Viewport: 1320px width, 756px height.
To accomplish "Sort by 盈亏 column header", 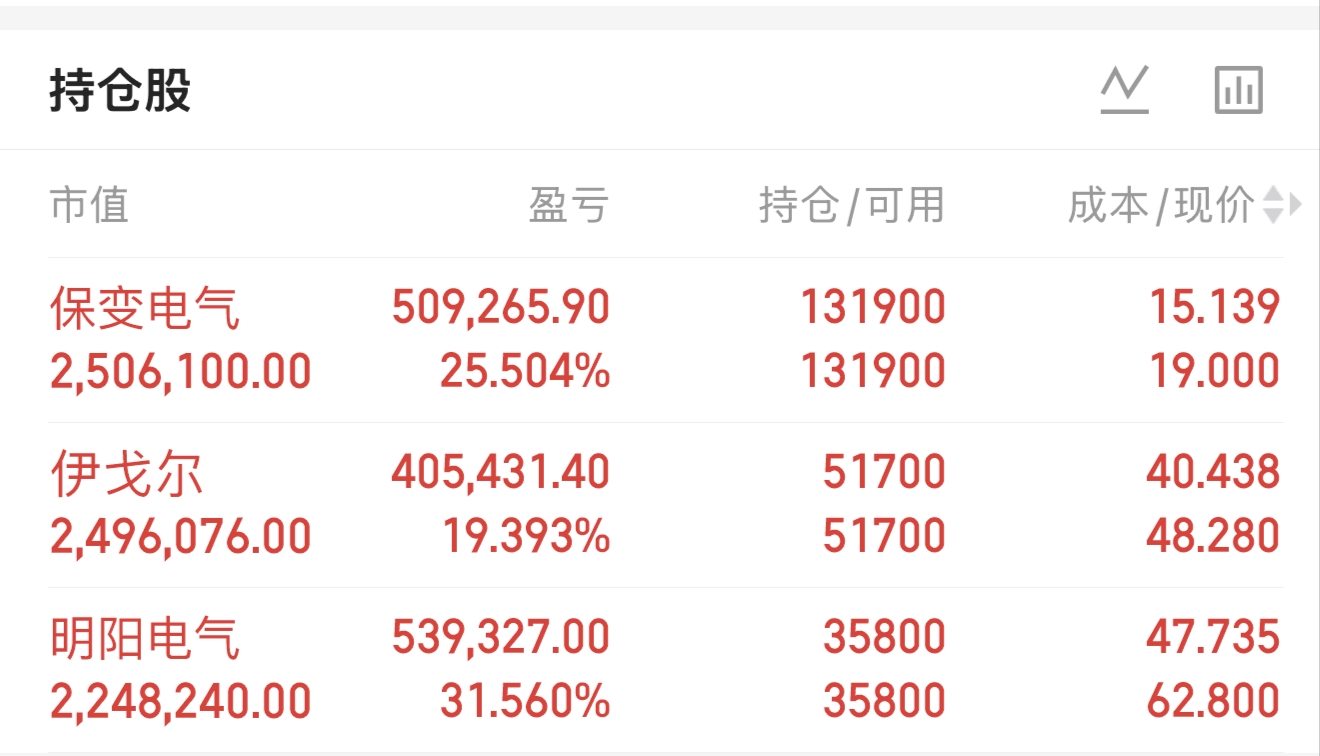I will click(x=568, y=205).
